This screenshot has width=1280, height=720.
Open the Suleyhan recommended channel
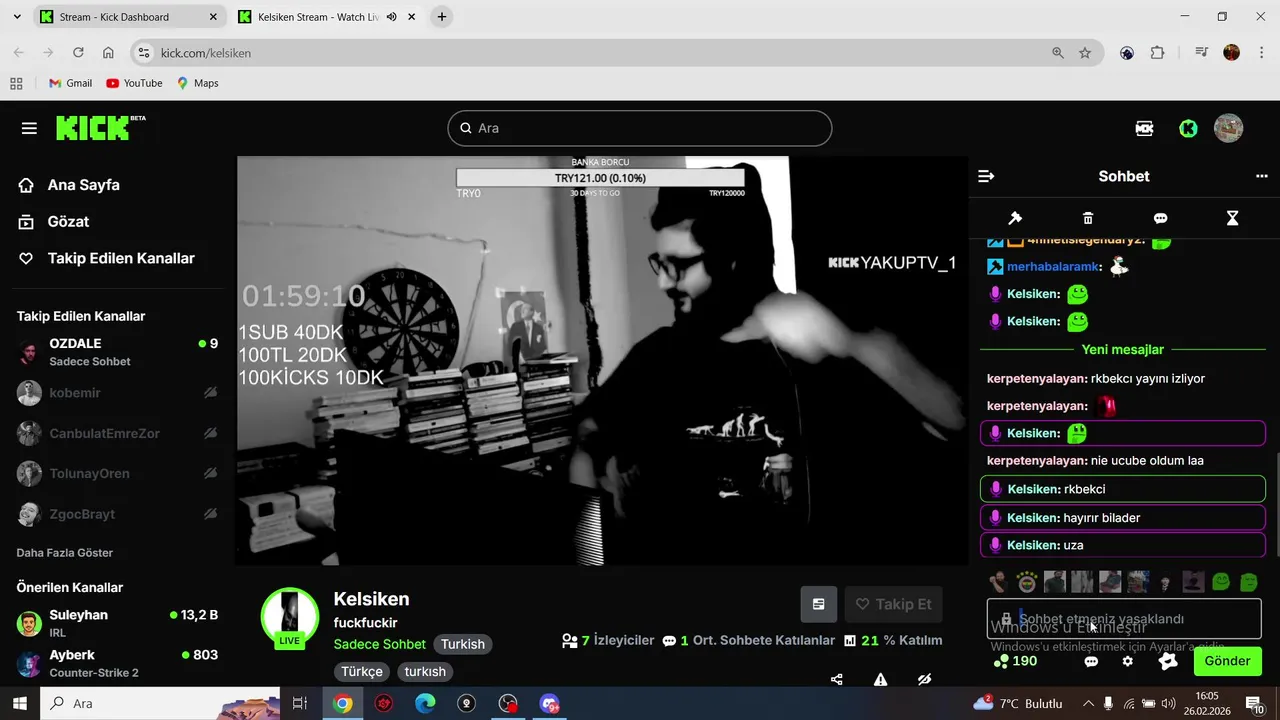118,623
